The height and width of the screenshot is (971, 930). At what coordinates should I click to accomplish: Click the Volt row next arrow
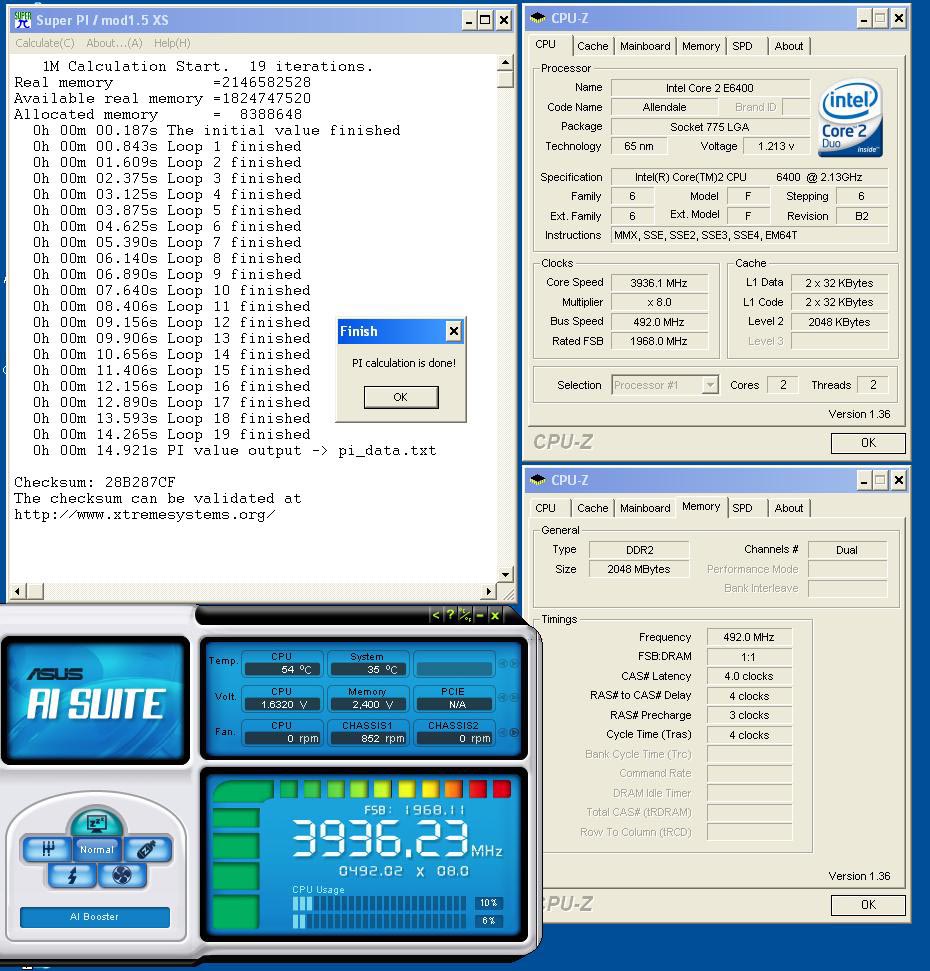[514, 698]
